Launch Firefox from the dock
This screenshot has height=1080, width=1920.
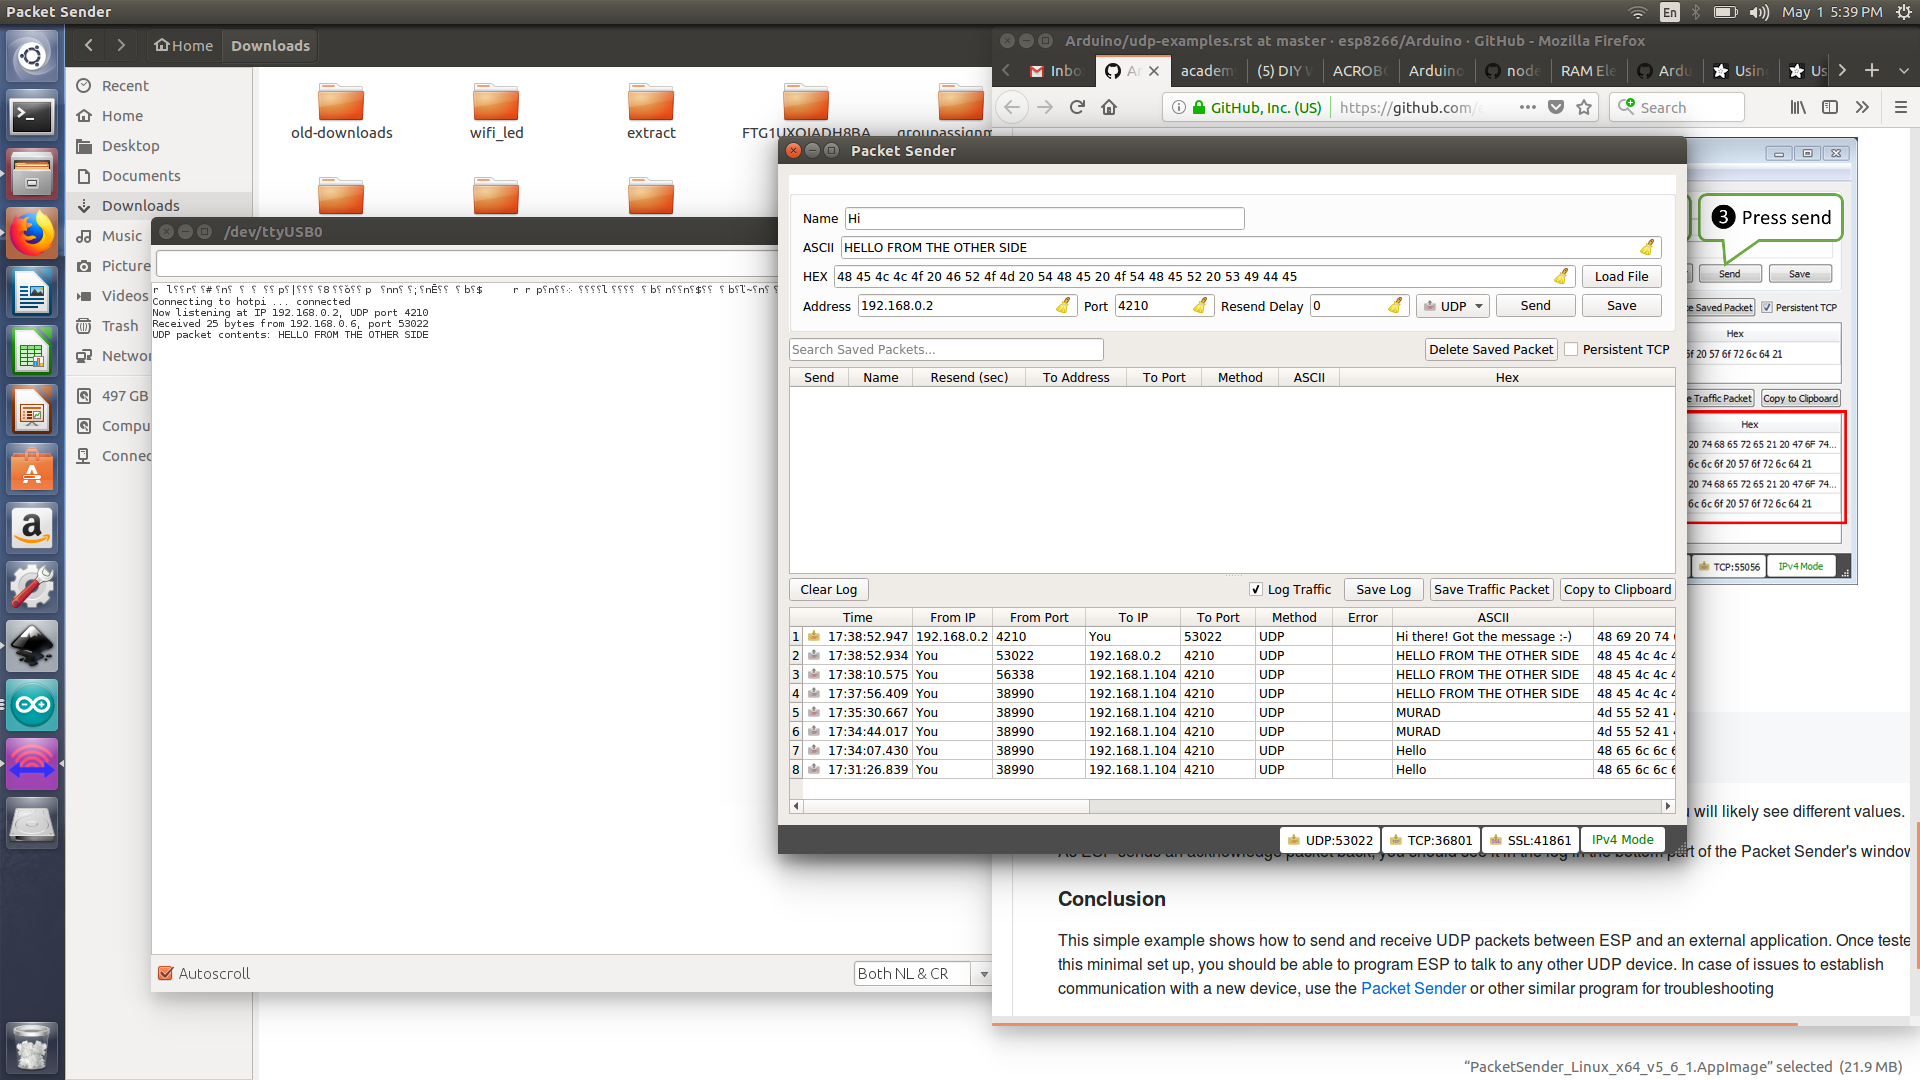tap(32, 234)
